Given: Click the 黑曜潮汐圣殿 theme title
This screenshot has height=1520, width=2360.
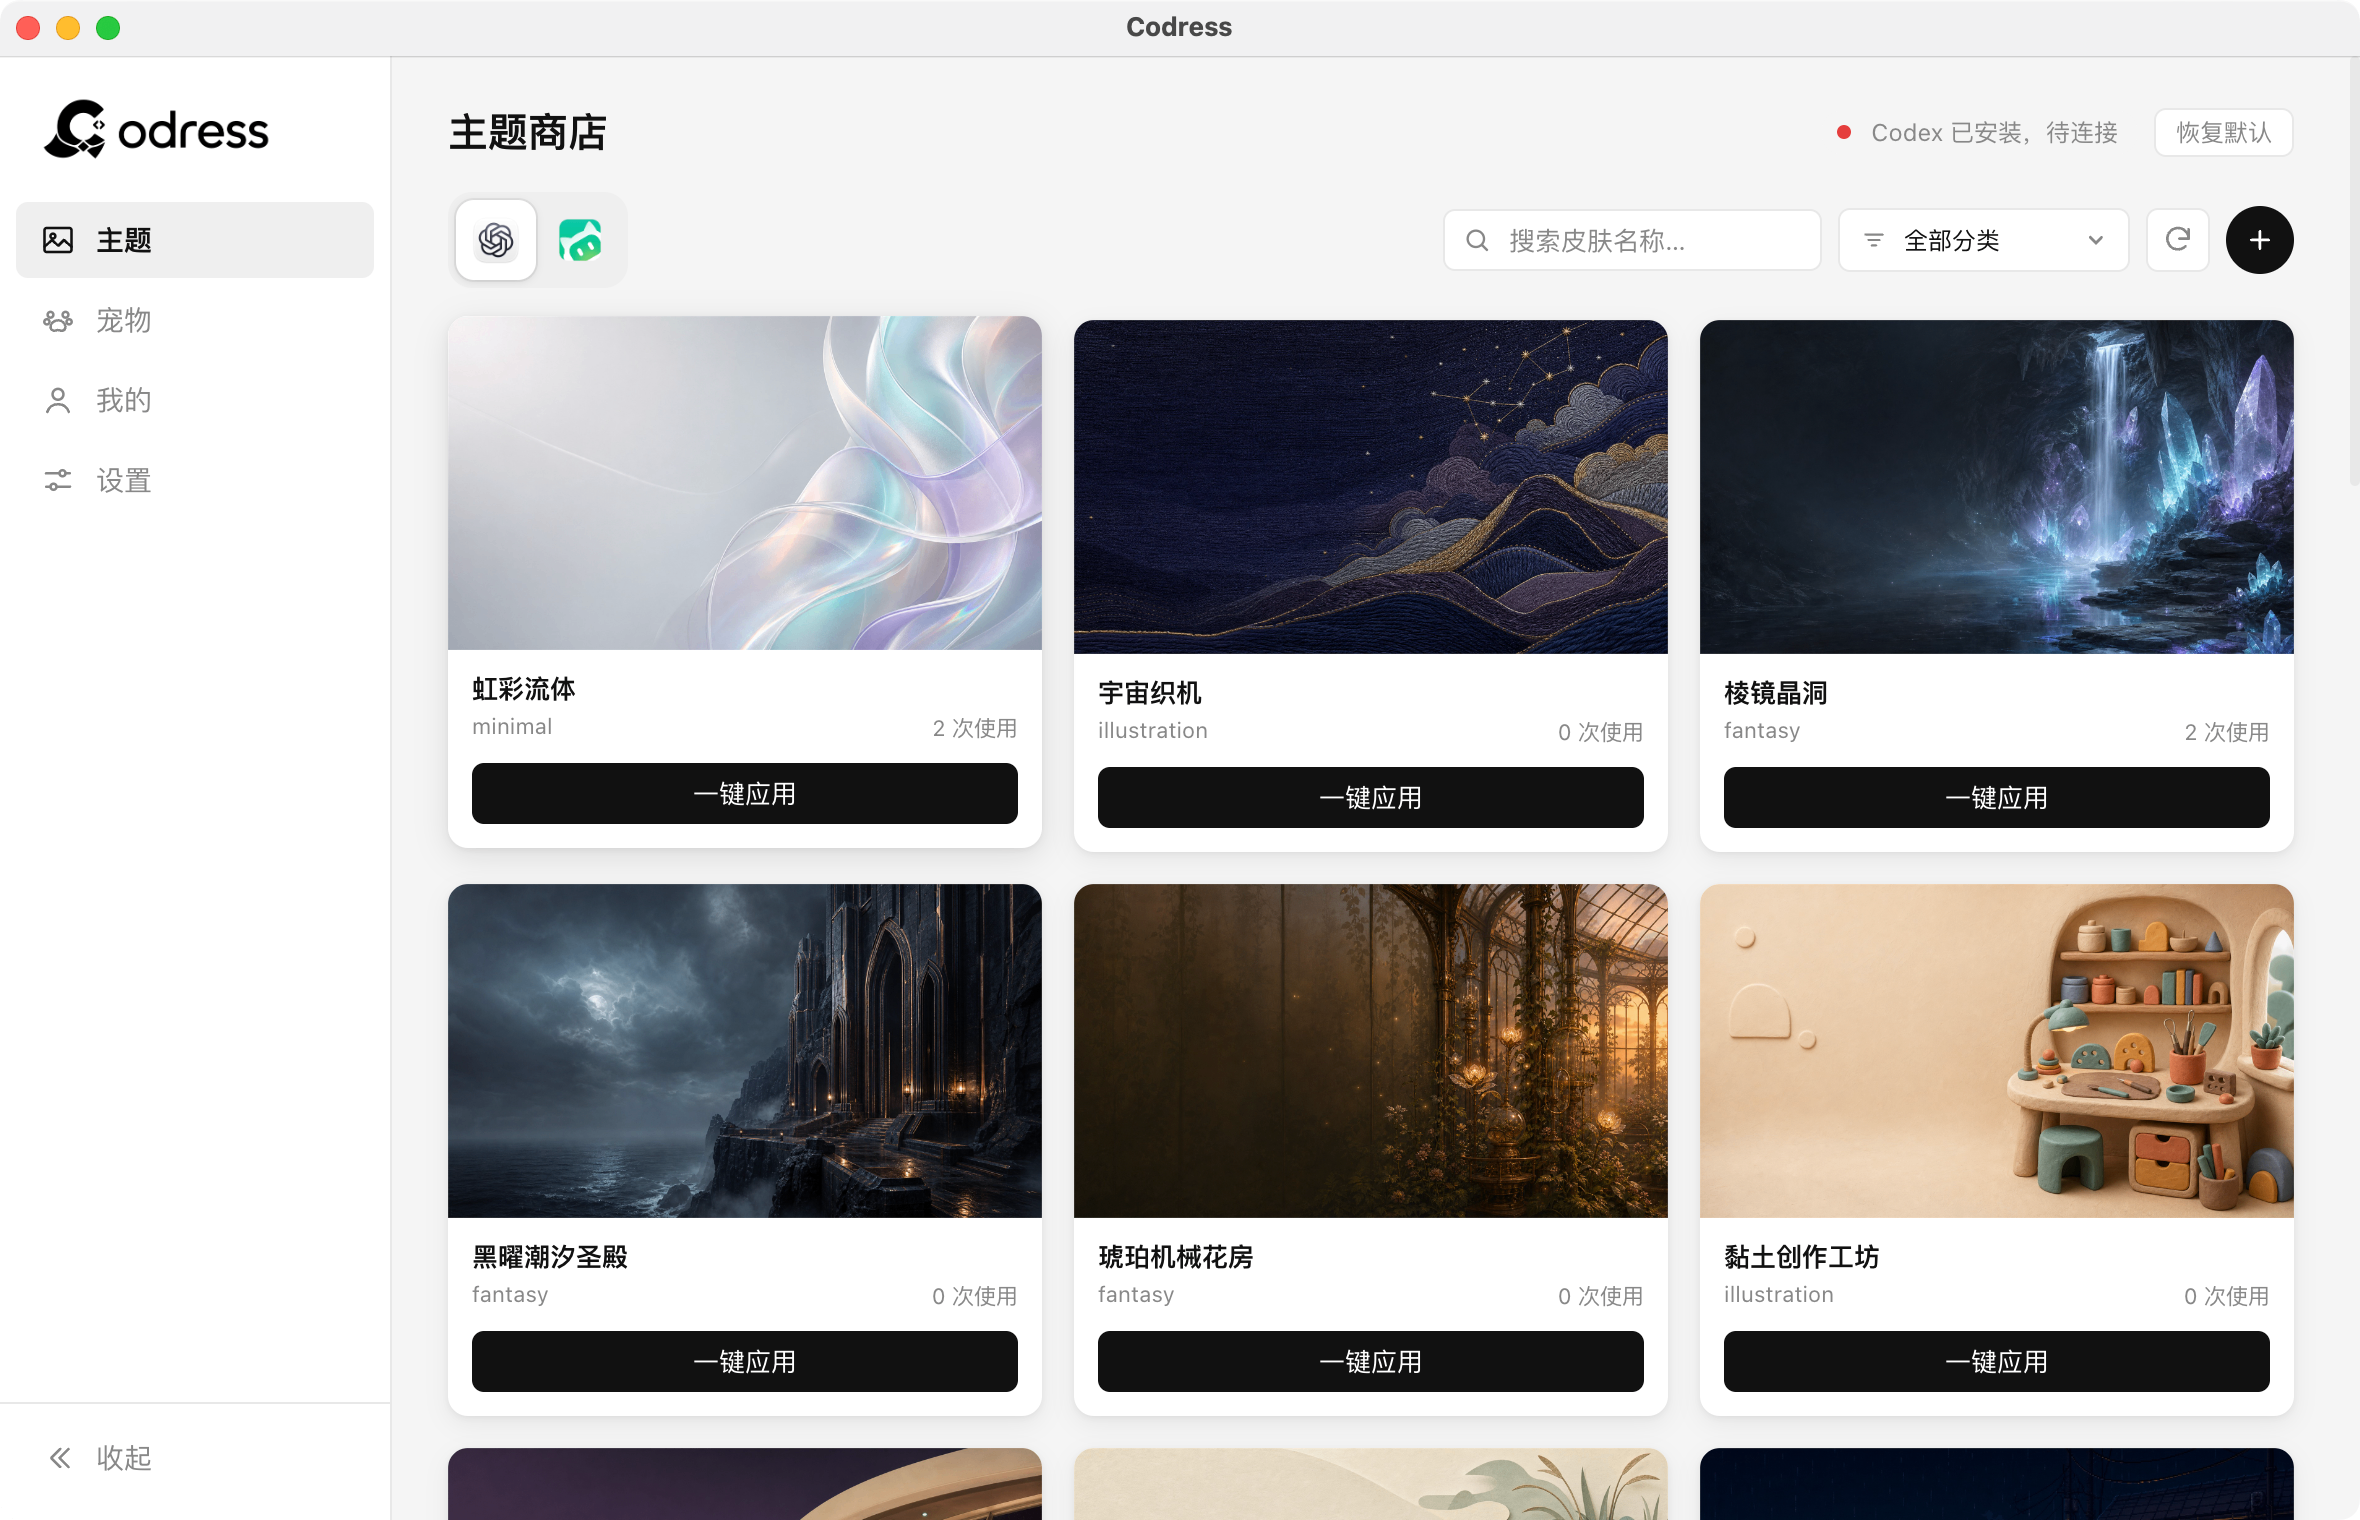Looking at the screenshot, I should tap(550, 1257).
